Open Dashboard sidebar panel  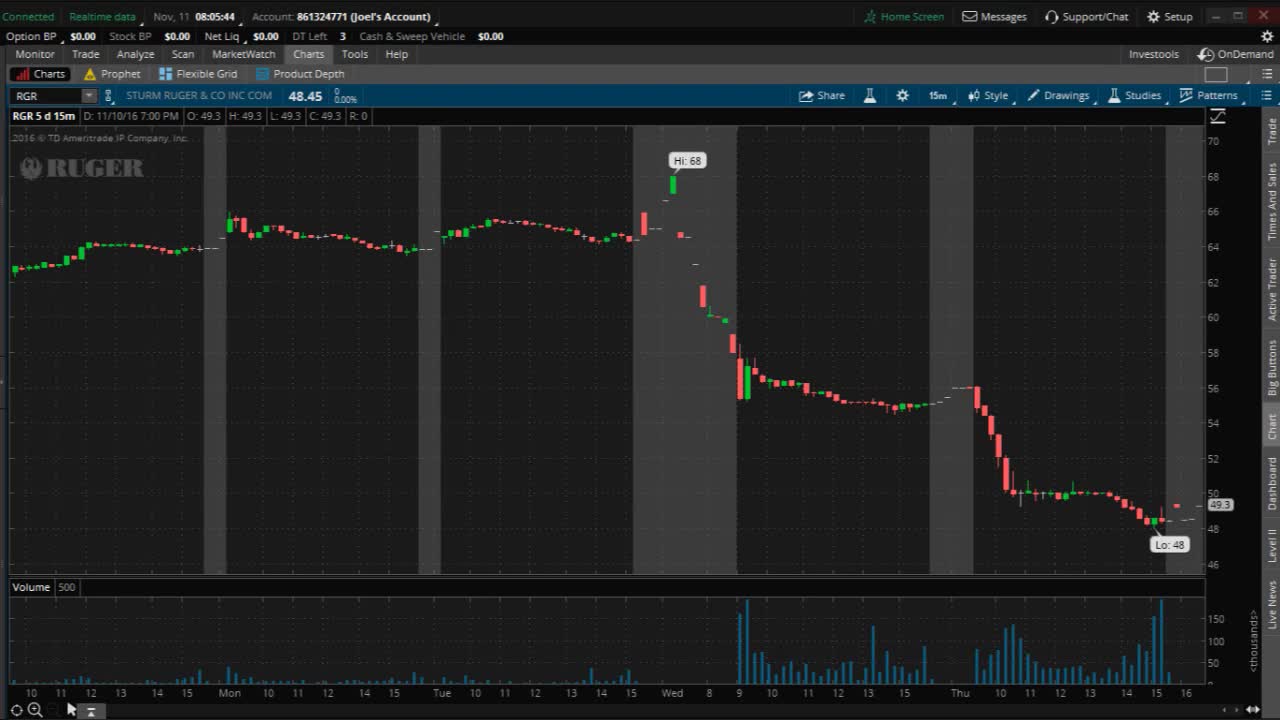[x=1272, y=483]
